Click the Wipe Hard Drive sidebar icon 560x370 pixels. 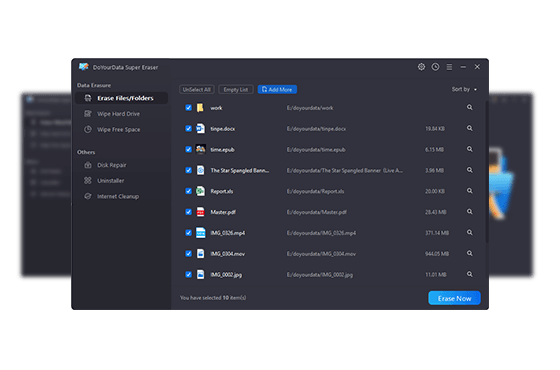pyautogui.click(x=88, y=114)
